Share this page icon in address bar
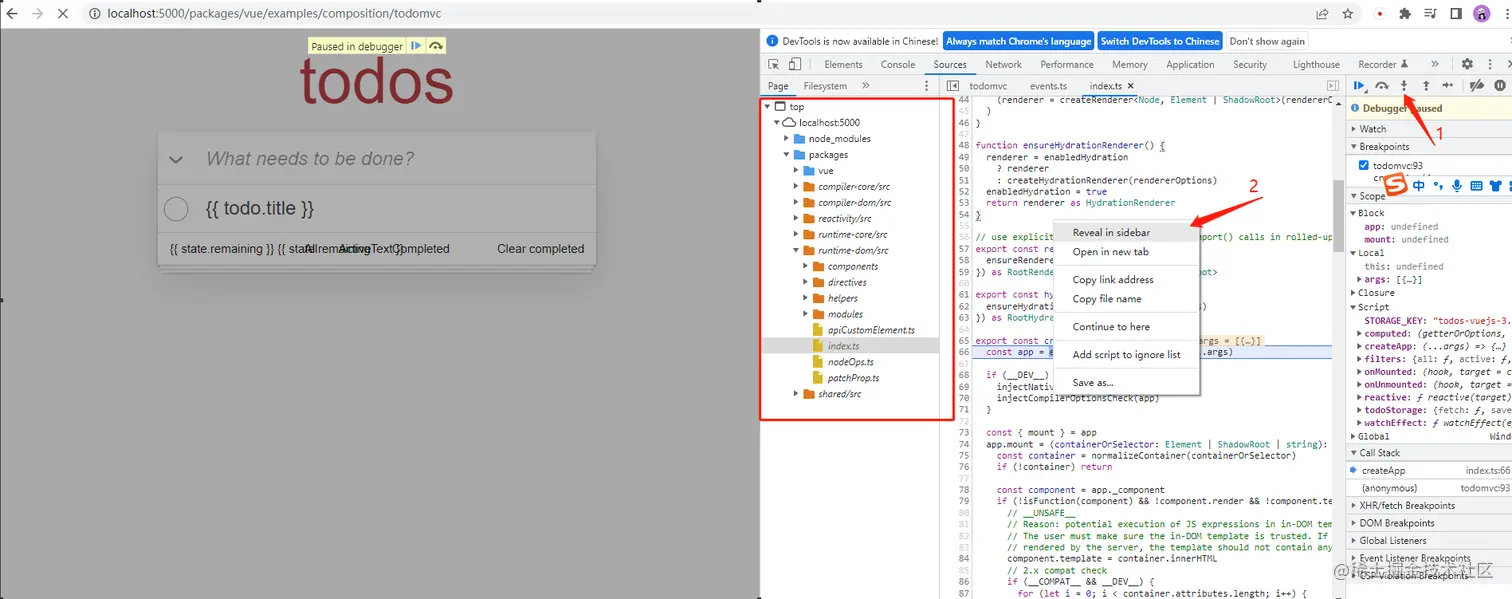The height and width of the screenshot is (599, 1512). pyautogui.click(x=1322, y=14)
